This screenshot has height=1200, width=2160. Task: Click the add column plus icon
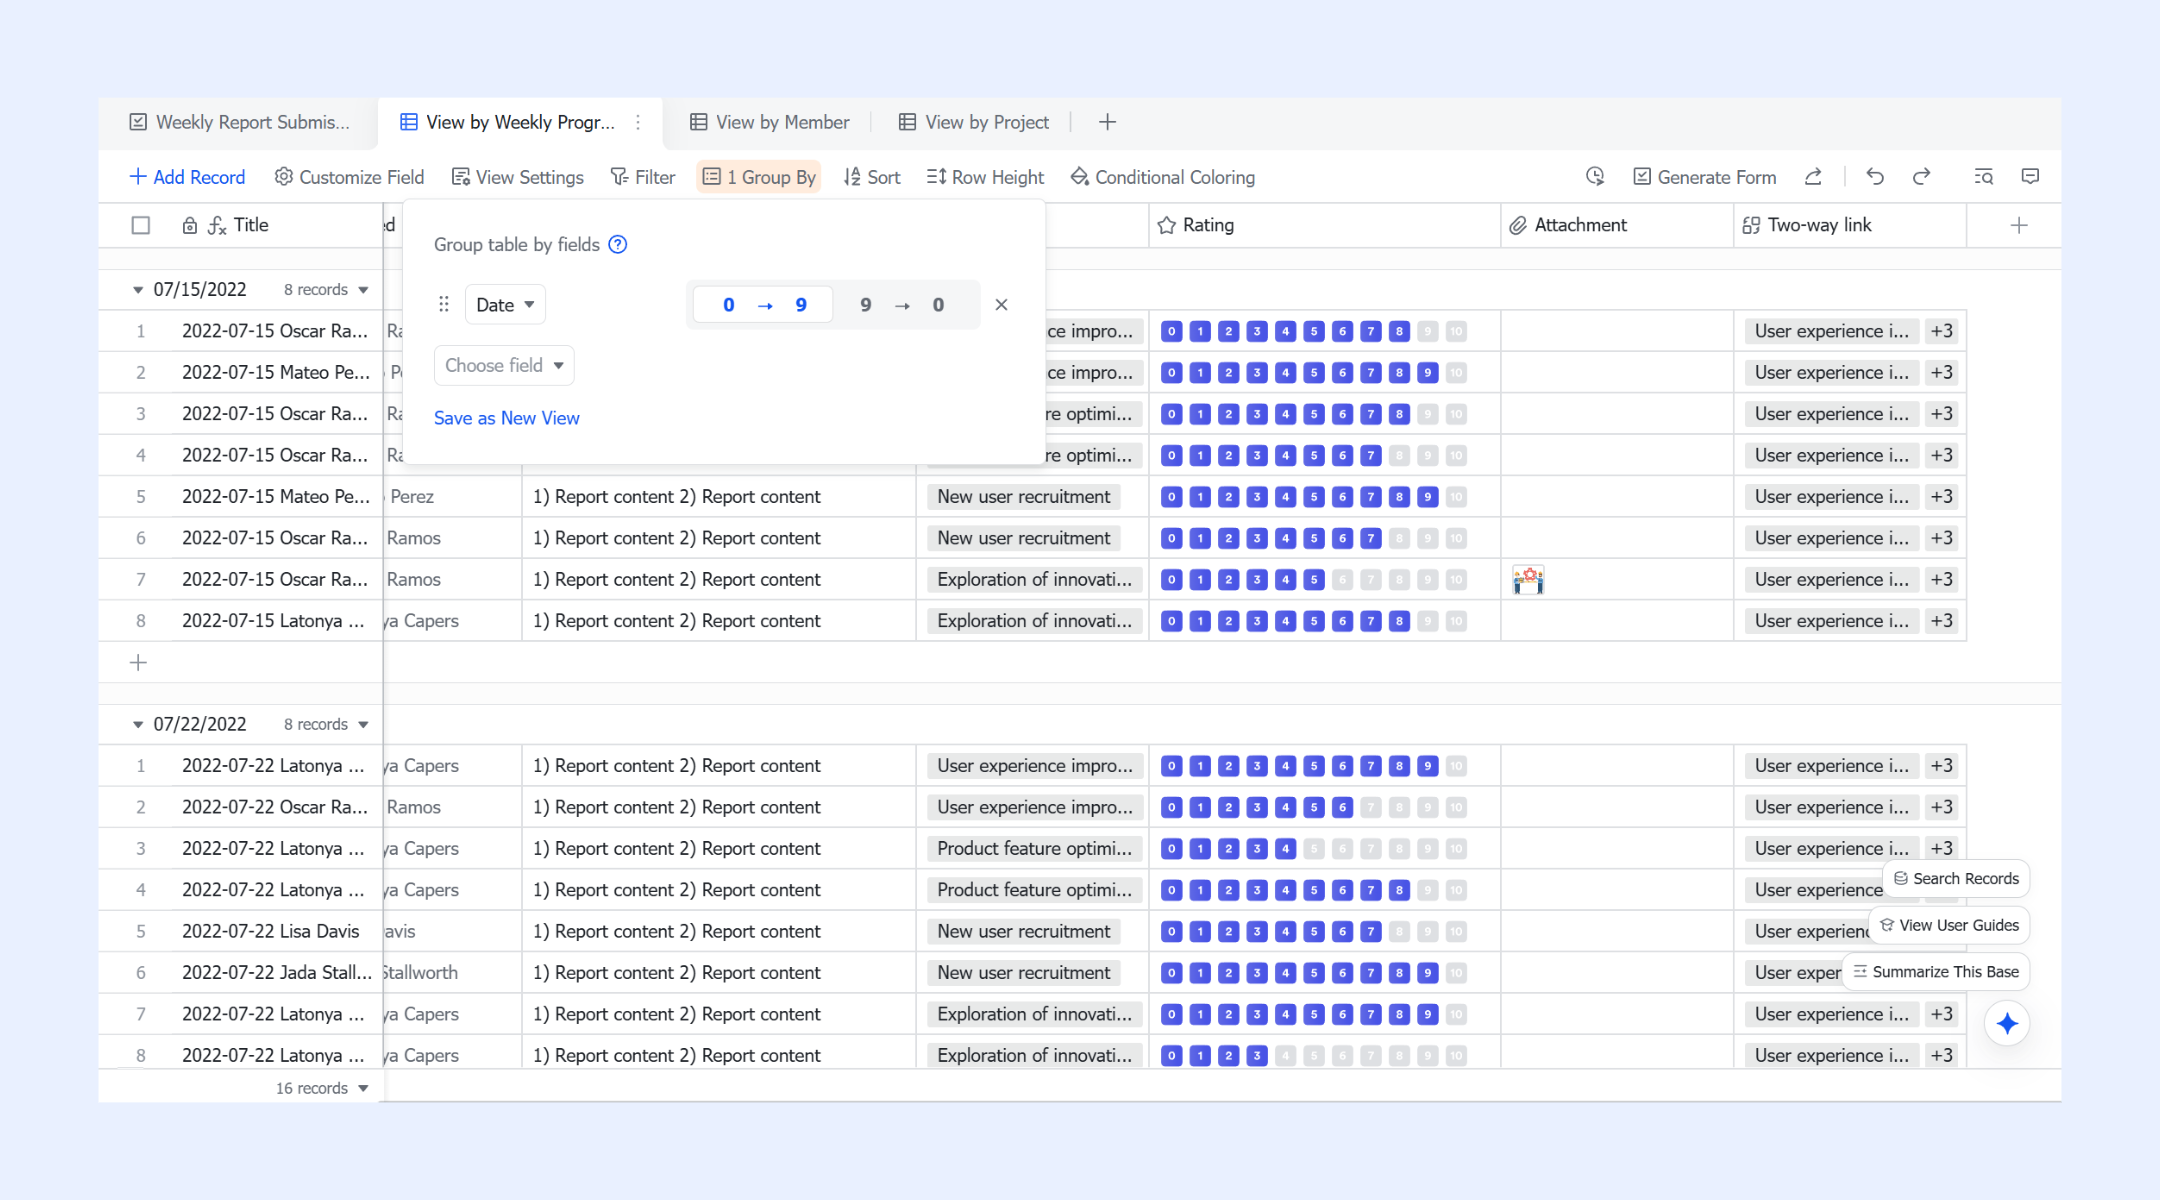click(x=2019, y=225)
